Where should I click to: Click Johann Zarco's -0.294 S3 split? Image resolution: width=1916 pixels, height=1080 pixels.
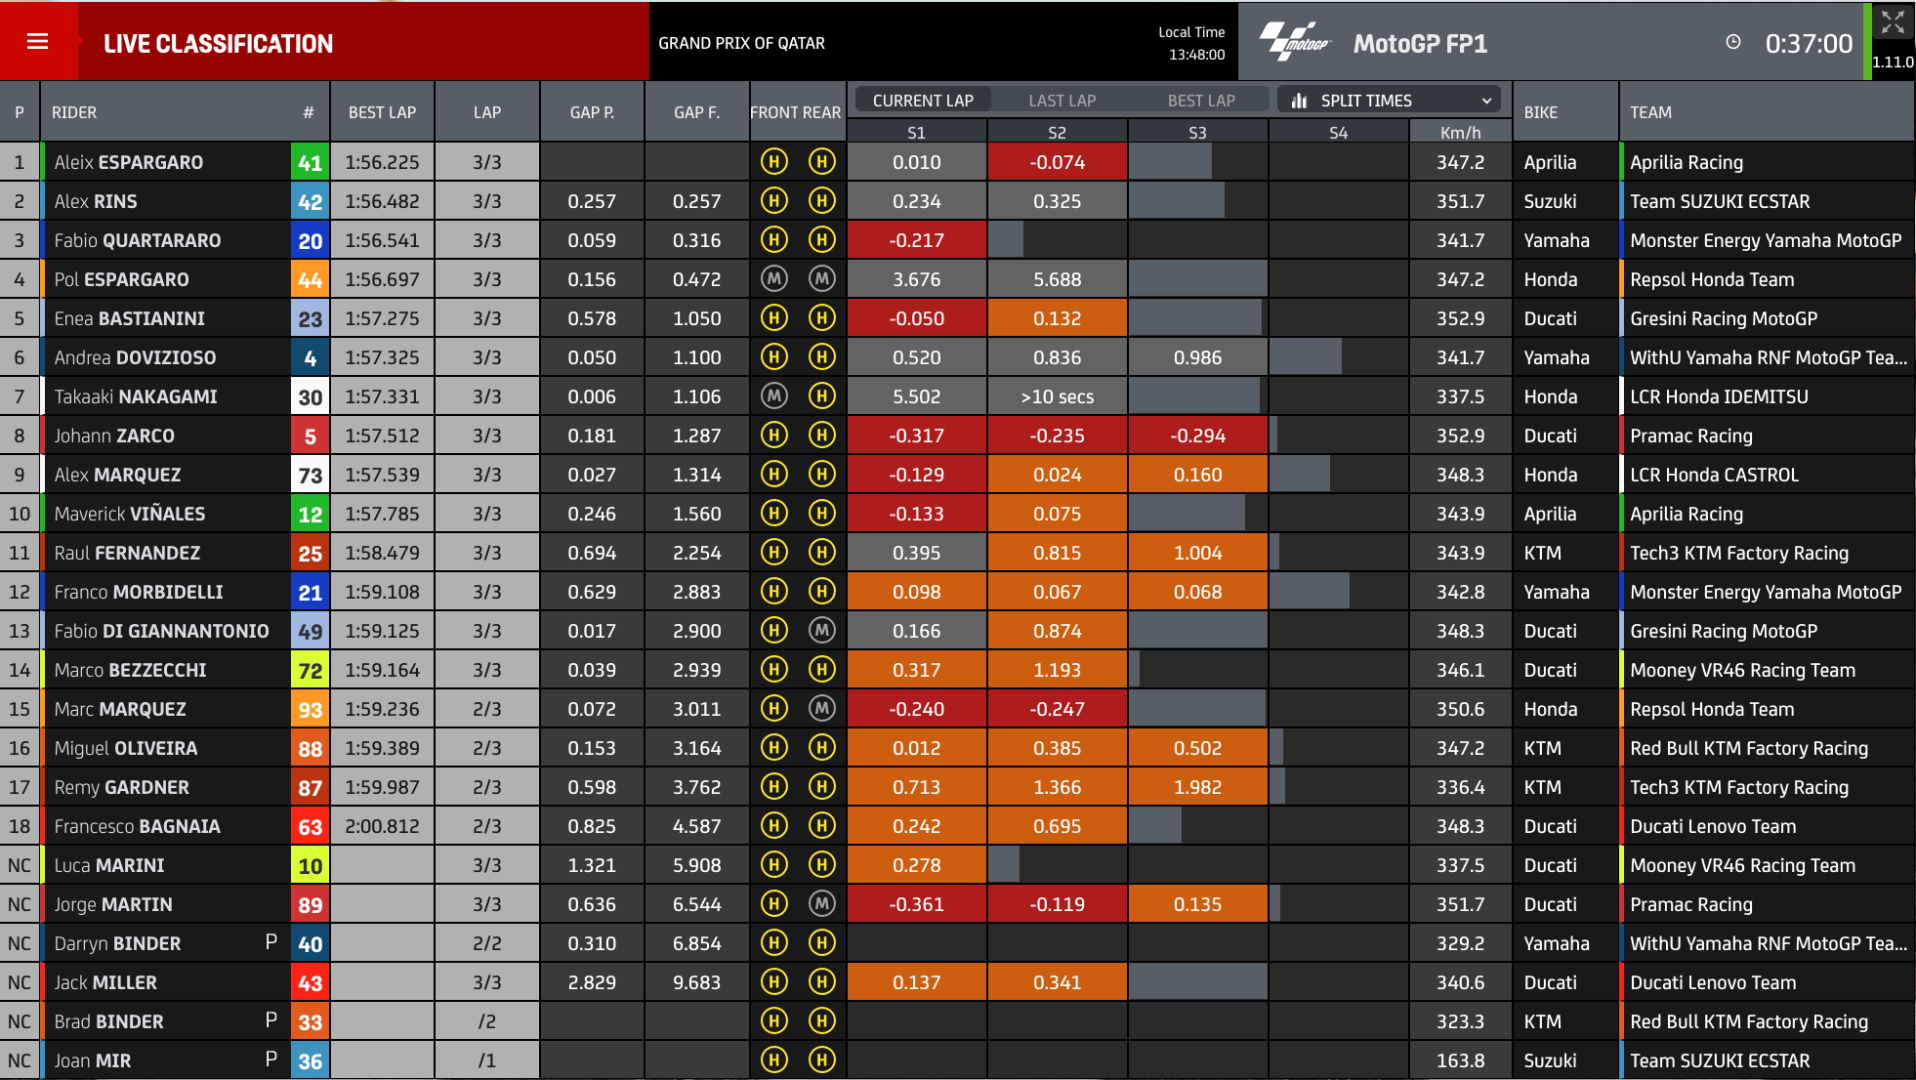[1198, 435]
